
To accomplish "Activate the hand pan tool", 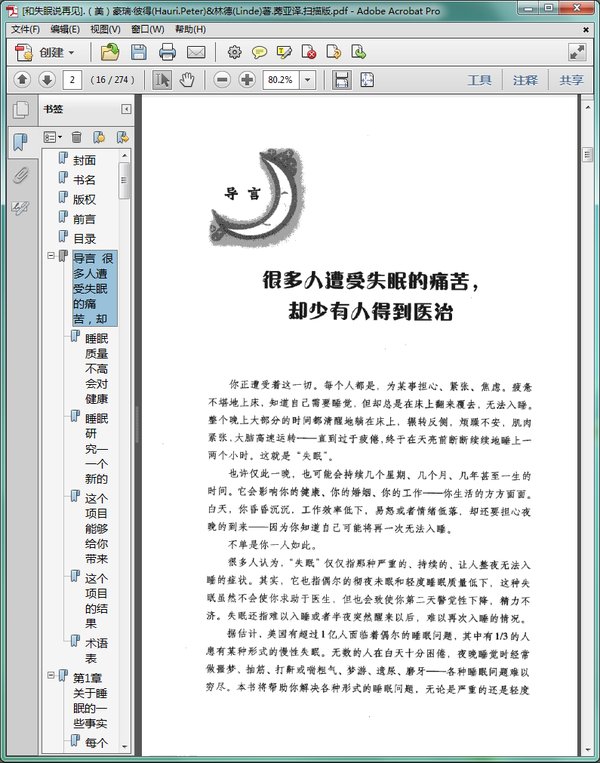I will (187, 79).
